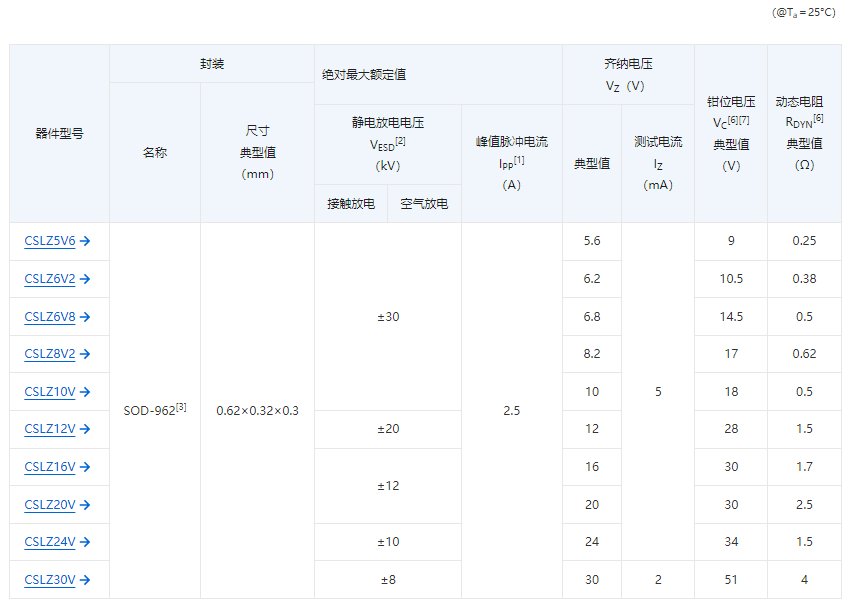Click the footnote [6] after RDYN
The height and width of the screenshot is (609, 858).
click(818, 118)
